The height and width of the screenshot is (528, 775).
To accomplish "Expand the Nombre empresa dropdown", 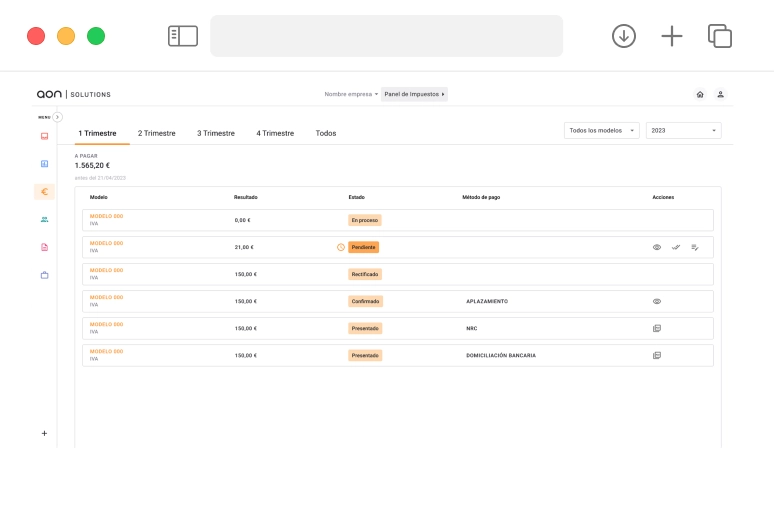I will pyautogui.click(x=351, y=94).
